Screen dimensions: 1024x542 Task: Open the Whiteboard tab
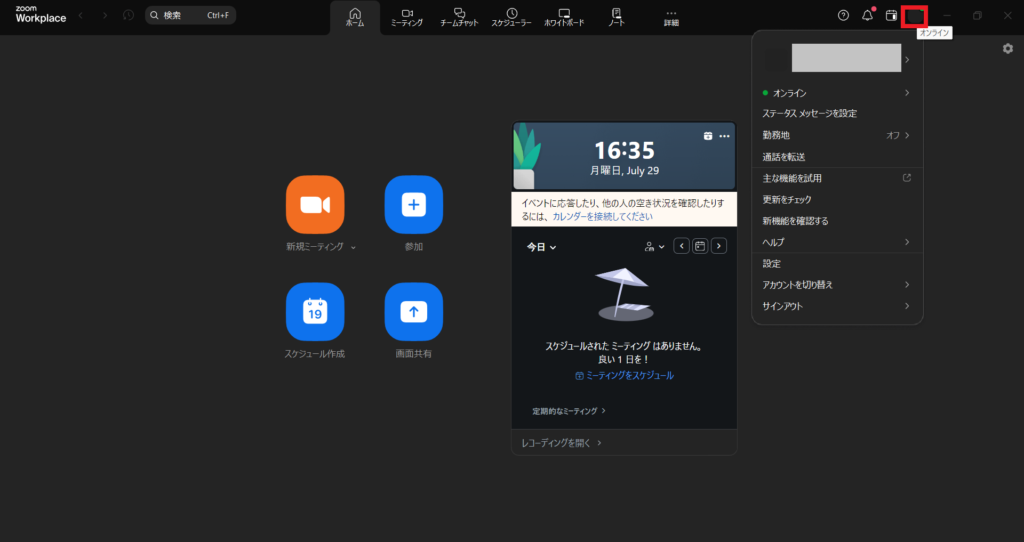[564, 17]
